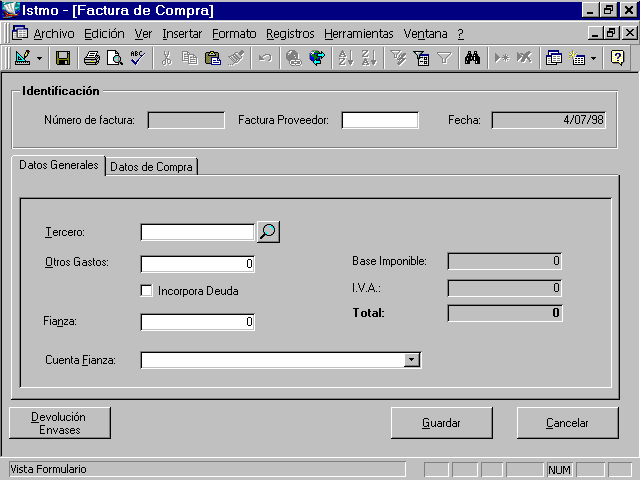Click the Format Painter brush icon

(x=236, y=58)
